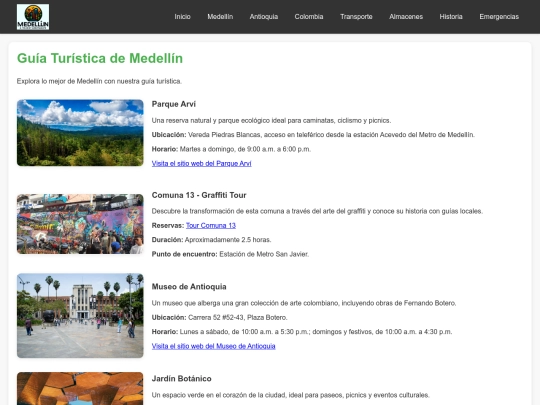The height and width of the screenshot is (405, 540).
Task: Click the 'Museo de Antioquia' heading
Action: [189, 287]
